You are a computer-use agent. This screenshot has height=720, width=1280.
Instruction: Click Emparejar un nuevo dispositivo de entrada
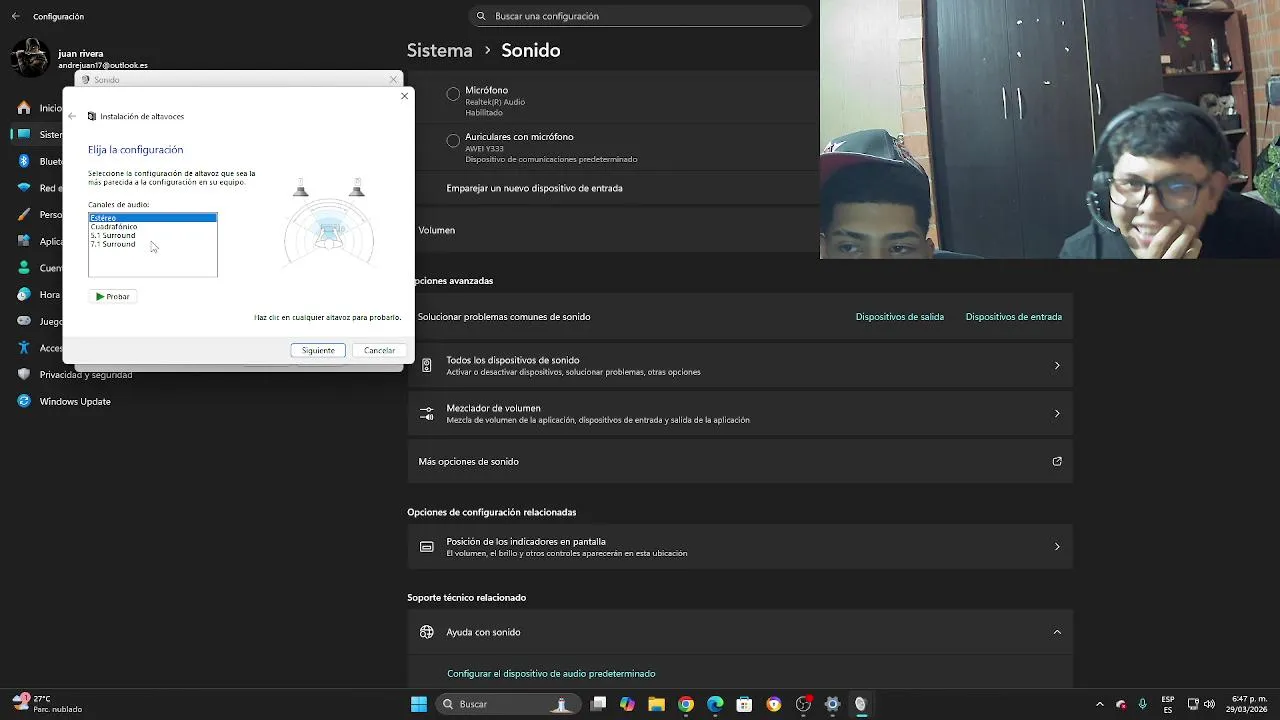coord(534,188)
